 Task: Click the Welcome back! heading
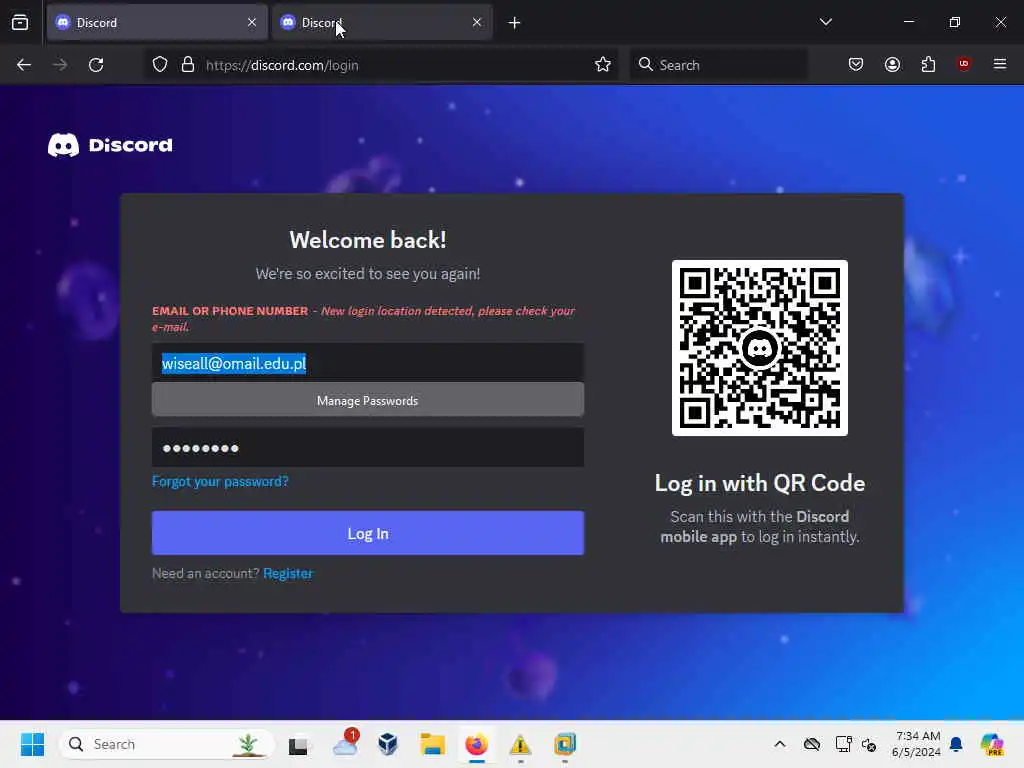368,240
